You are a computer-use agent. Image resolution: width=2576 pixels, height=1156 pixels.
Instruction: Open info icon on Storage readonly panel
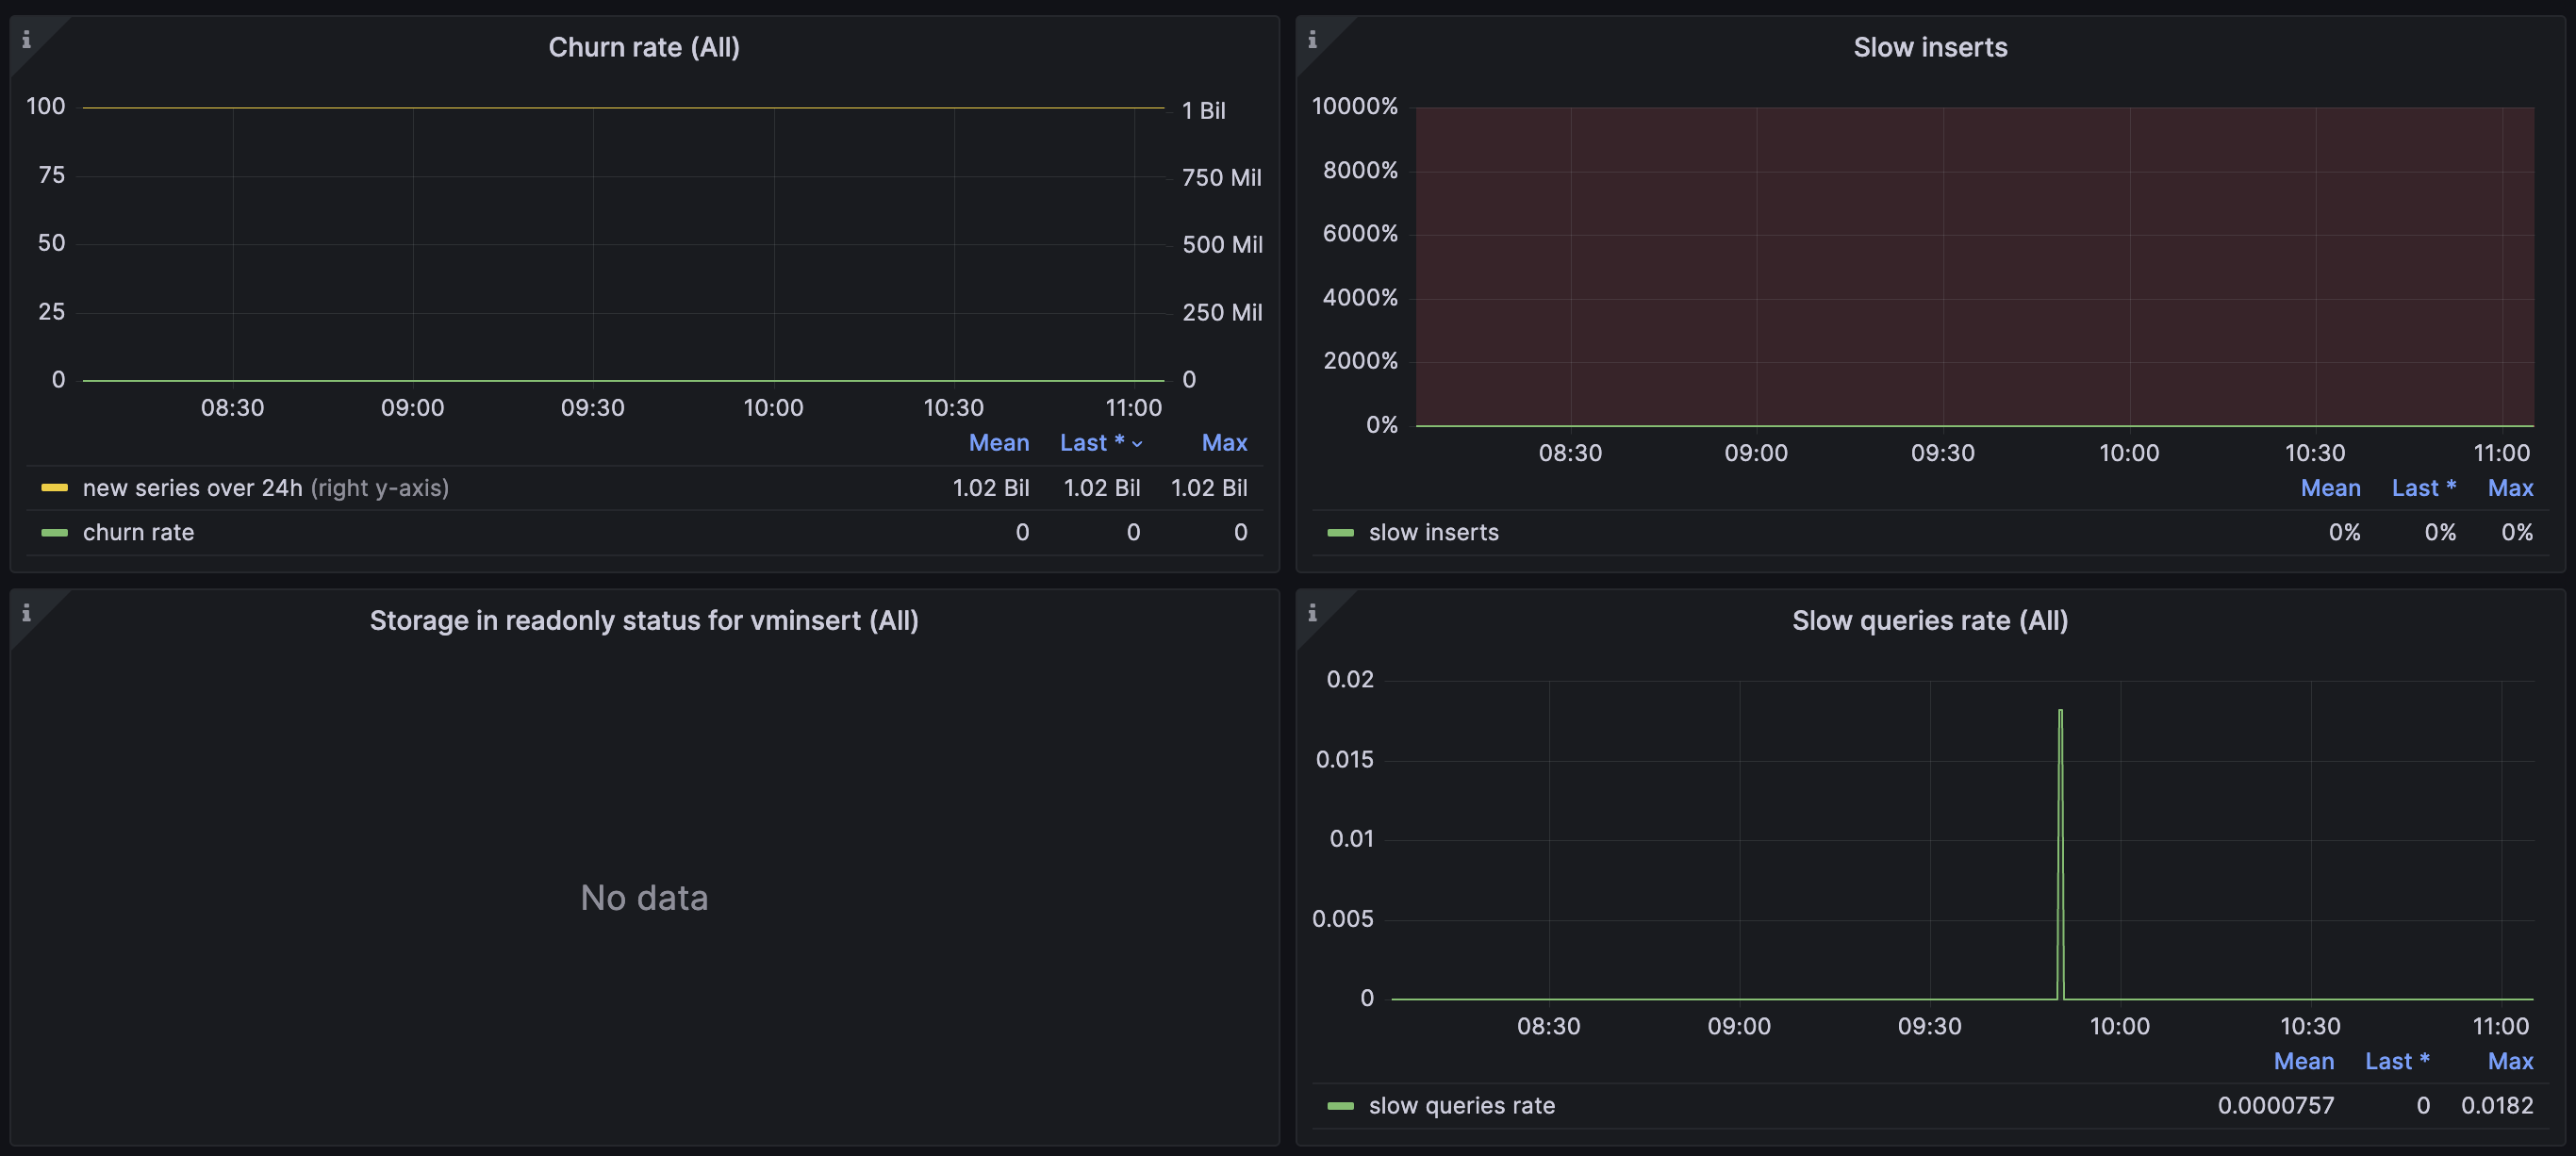[x=27, y=613]
